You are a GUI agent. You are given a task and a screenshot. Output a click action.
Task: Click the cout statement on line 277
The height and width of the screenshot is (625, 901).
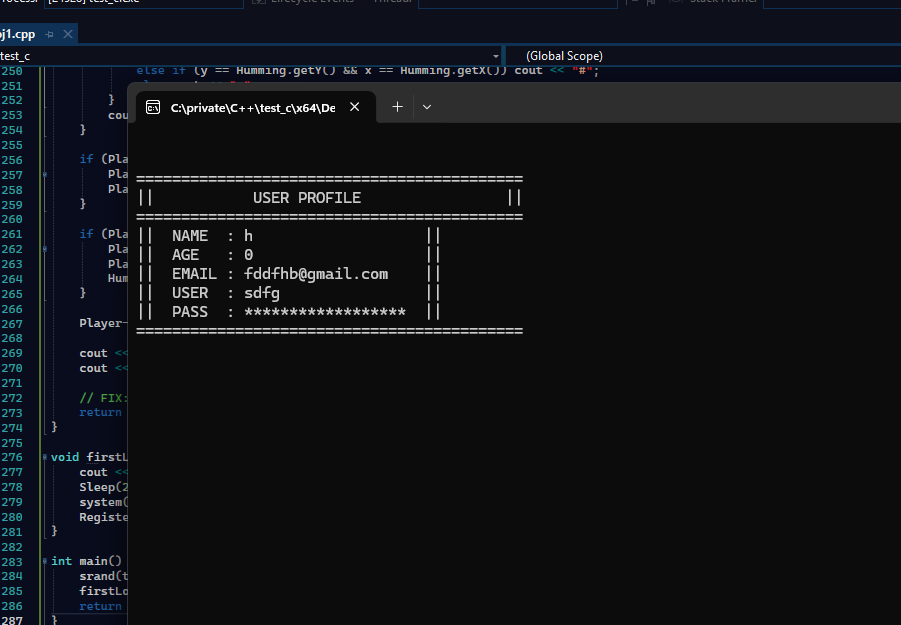click(103, 472)
